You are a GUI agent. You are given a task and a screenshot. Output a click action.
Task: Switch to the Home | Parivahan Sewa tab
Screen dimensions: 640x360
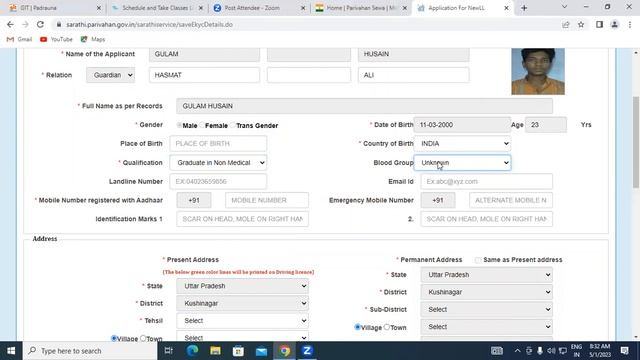click(361, 8)
